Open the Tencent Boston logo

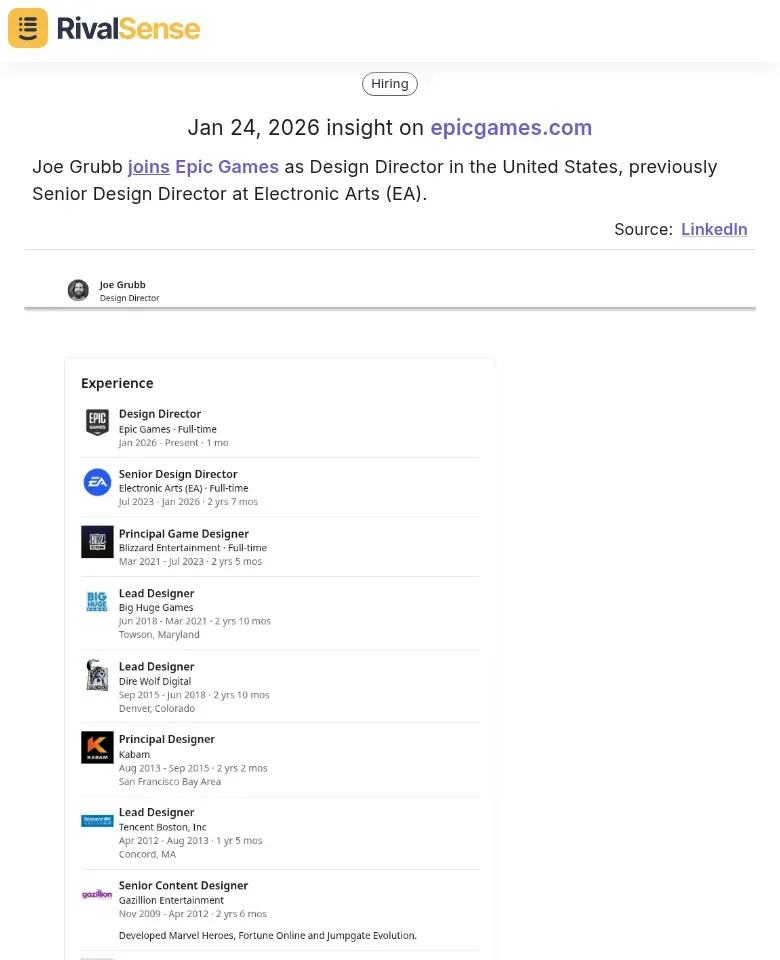[x=96, y=820]
